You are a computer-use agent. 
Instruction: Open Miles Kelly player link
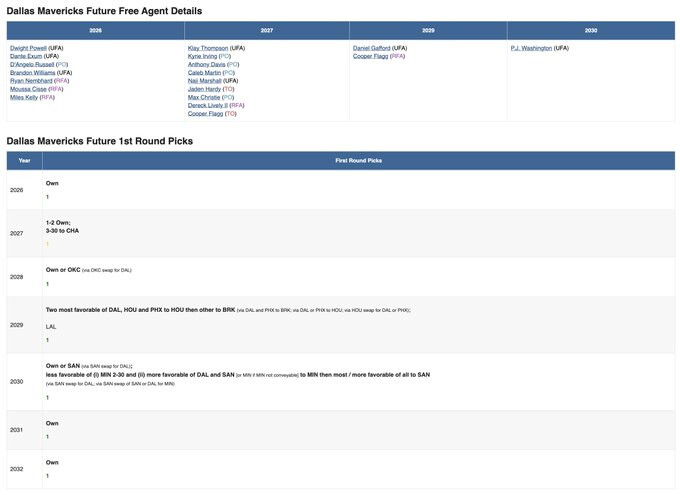click(24, 98)
